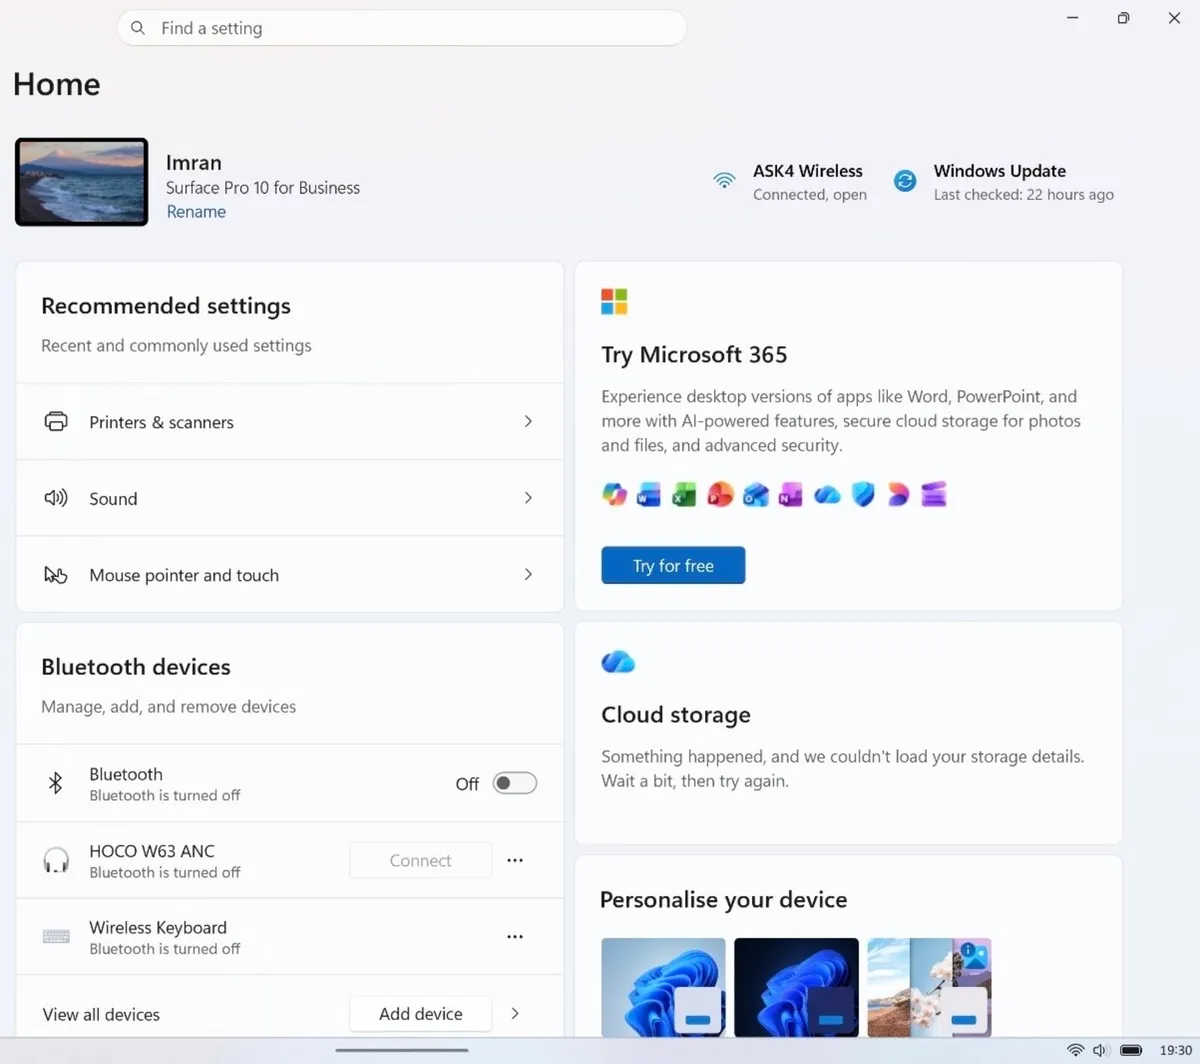Click the OneNote app icon
Viewport: 1200px width, 1064px height.
(x=791, y=494)
